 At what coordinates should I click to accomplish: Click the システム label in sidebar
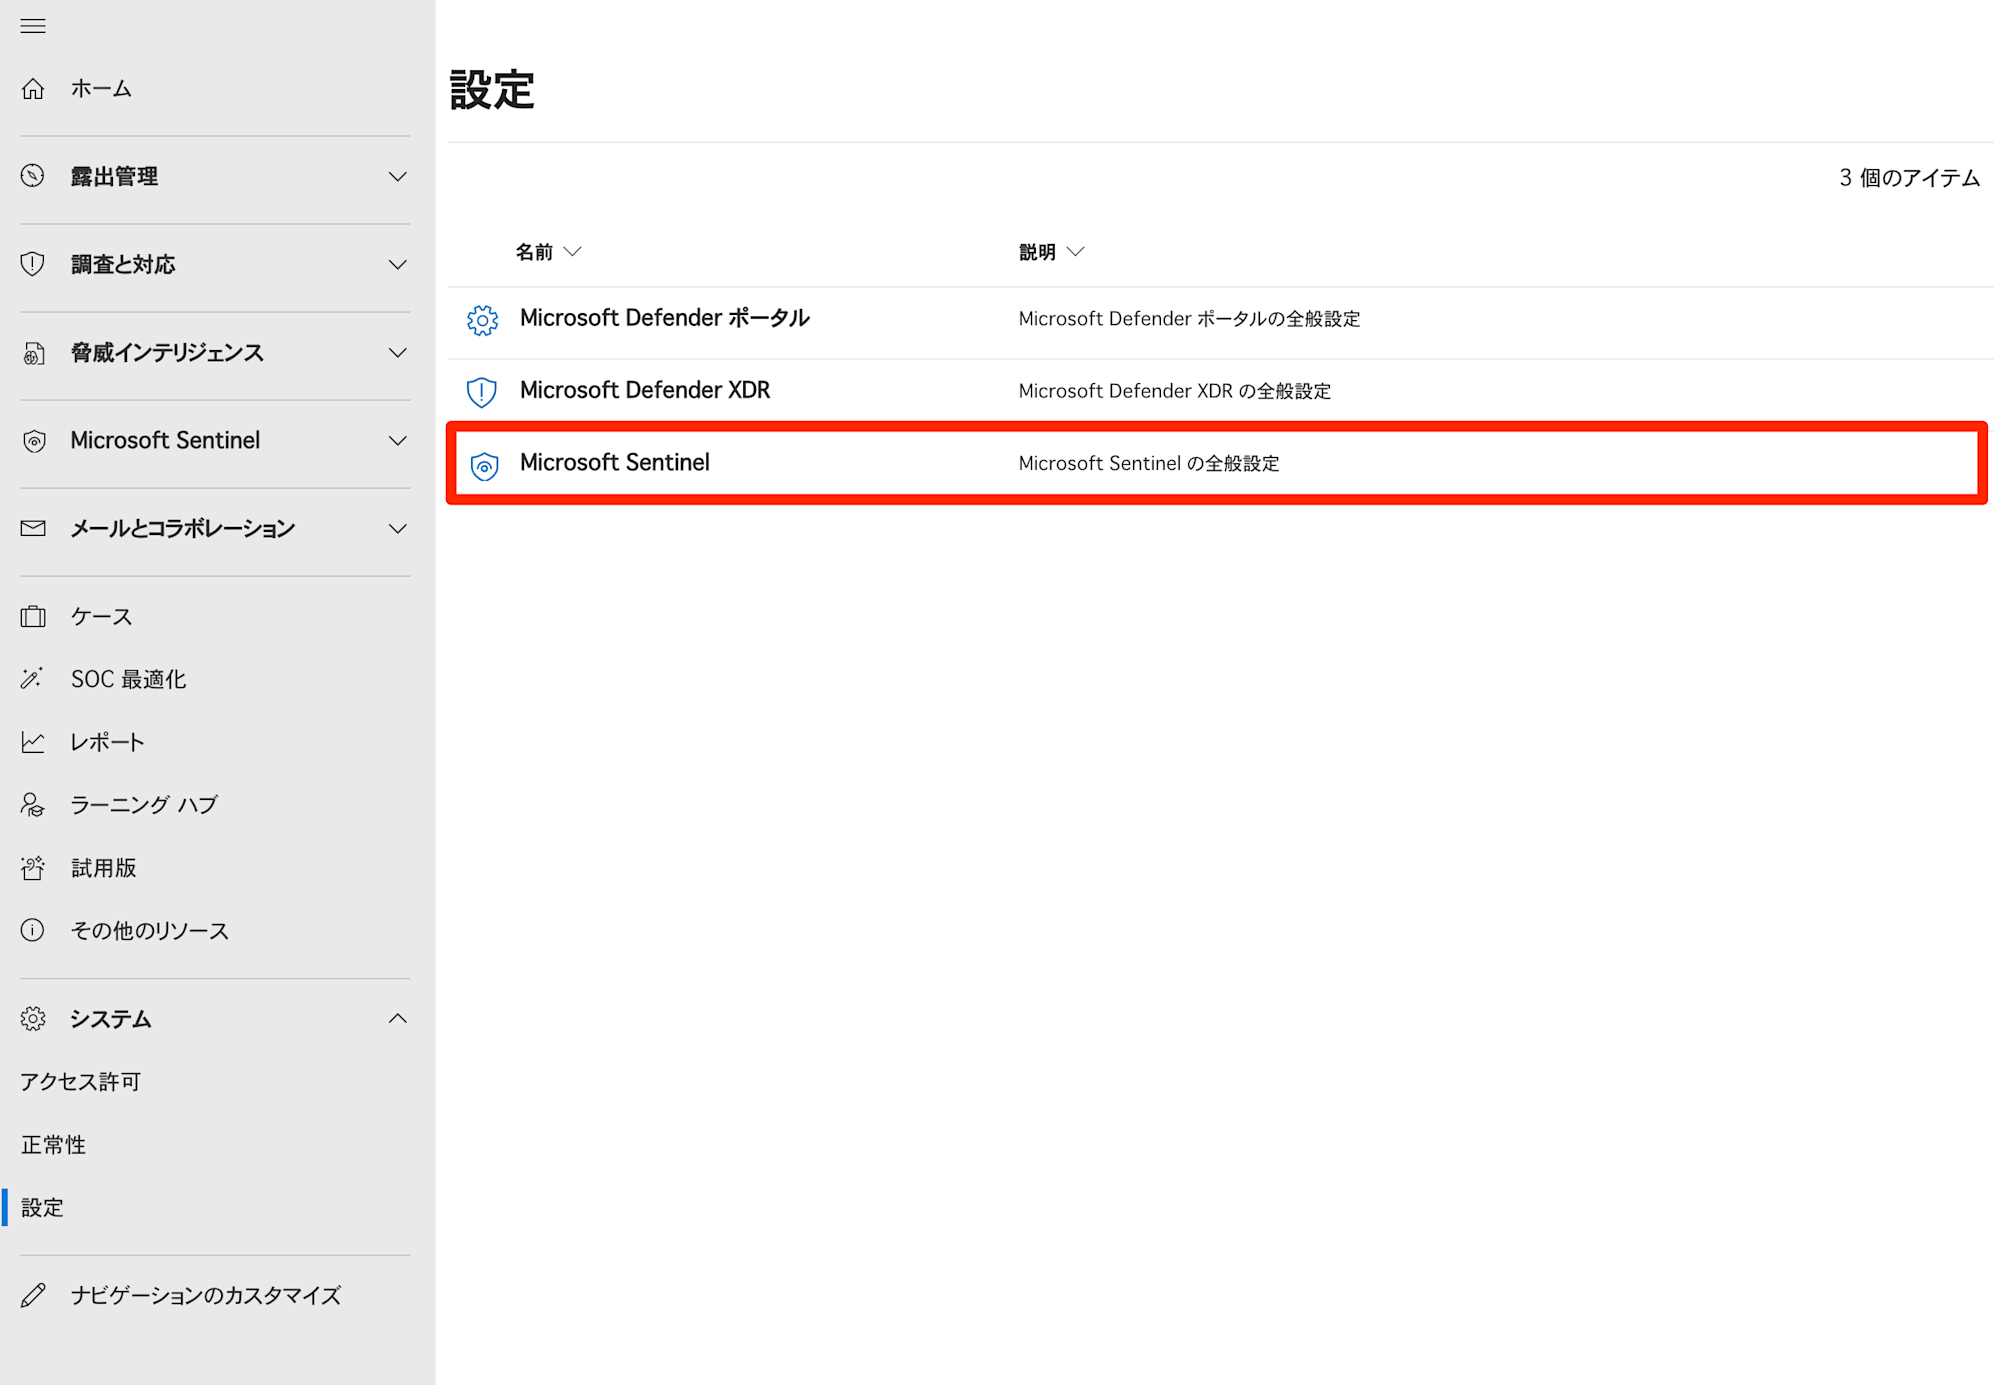pos(111,1019)
